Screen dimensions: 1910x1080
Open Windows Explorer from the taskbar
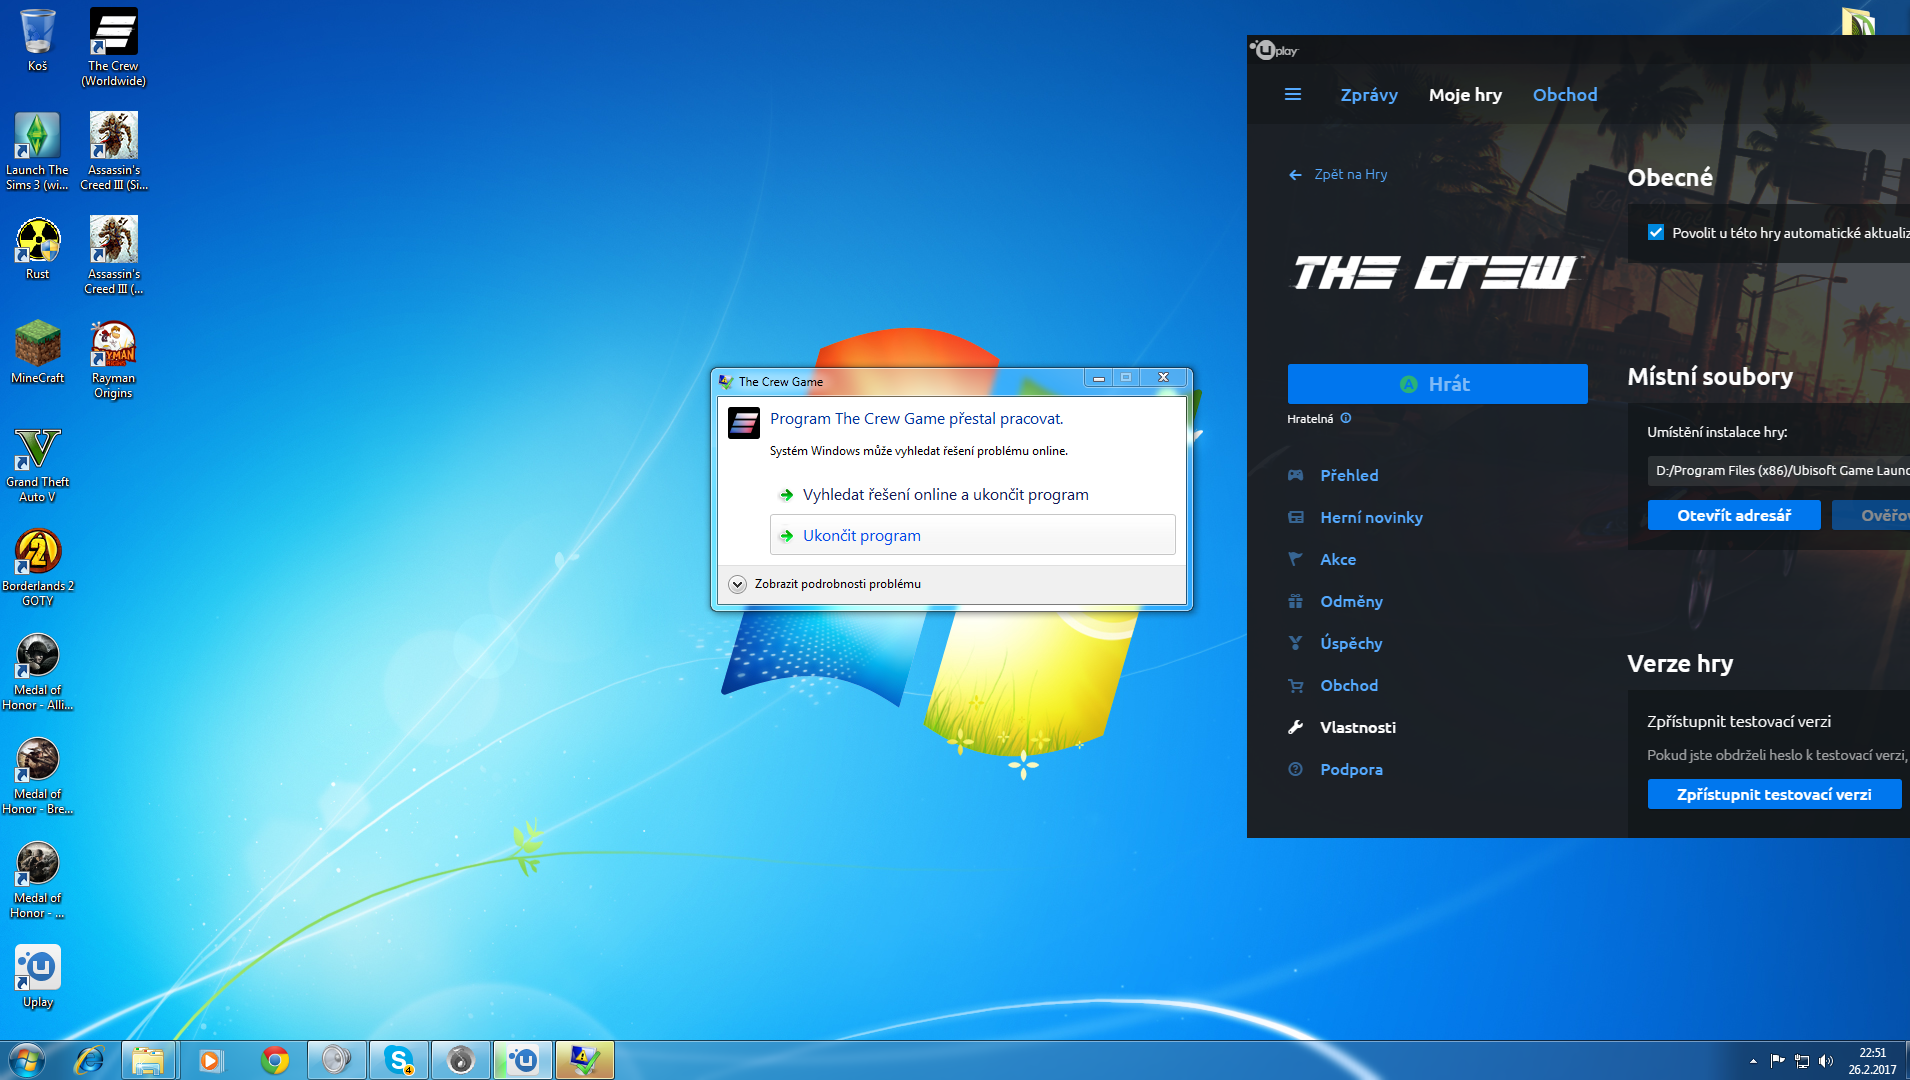click(x=148, y=1060)
